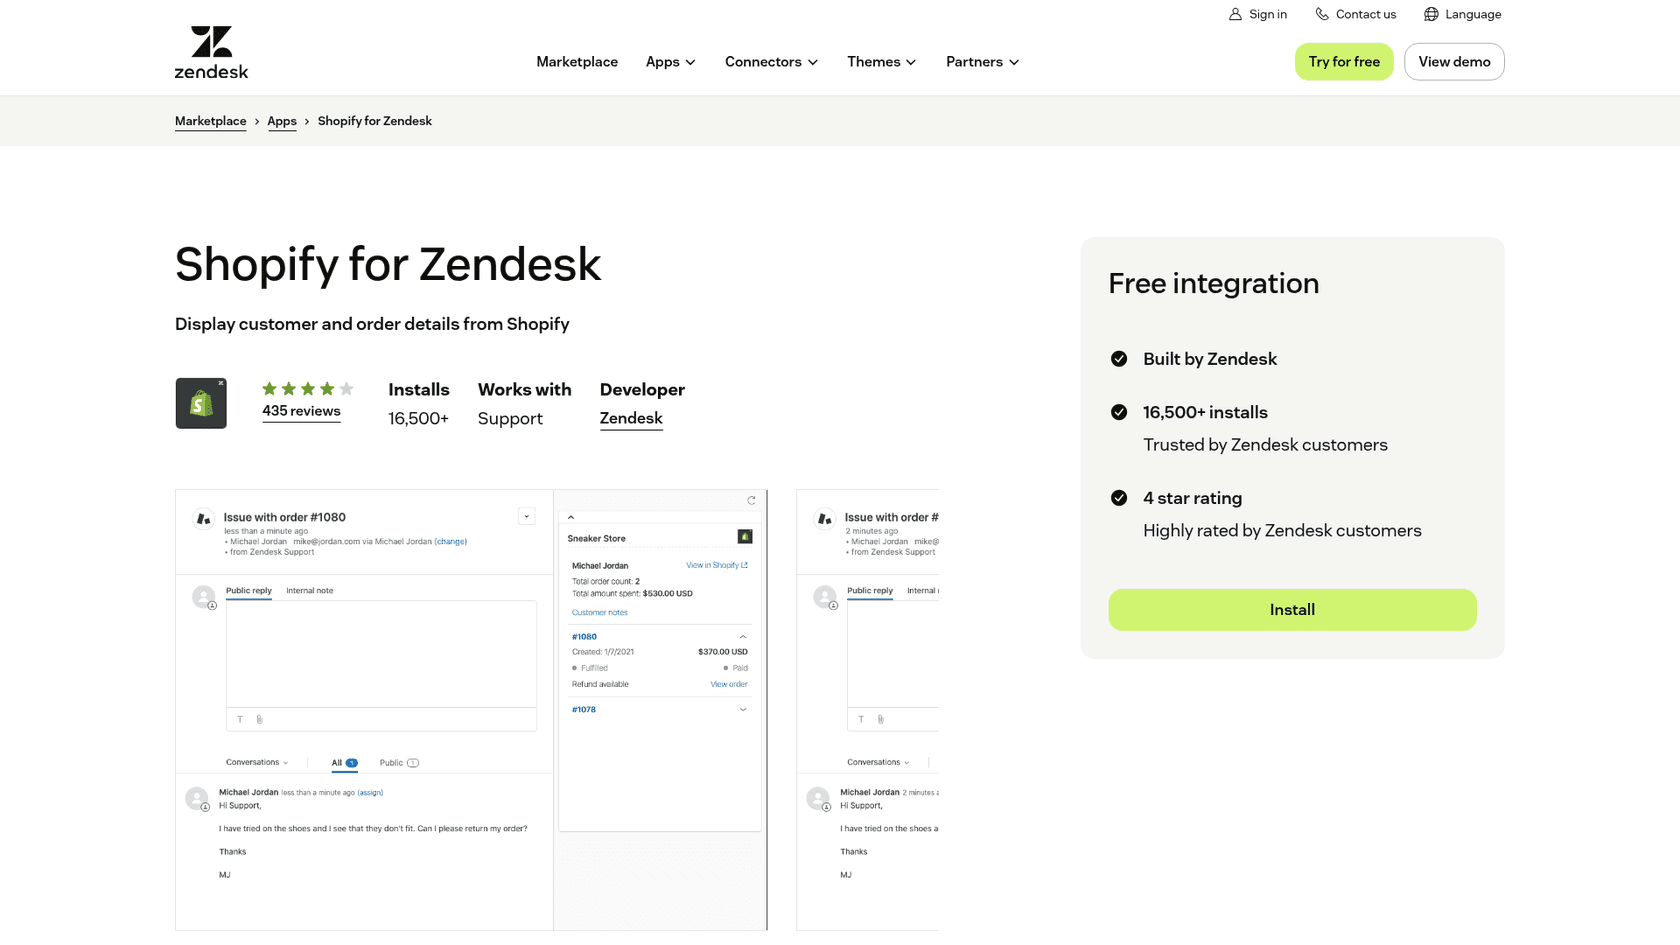Click the Shopify for Zendesk heading
Screen dimensions: 1680x945
388,265
